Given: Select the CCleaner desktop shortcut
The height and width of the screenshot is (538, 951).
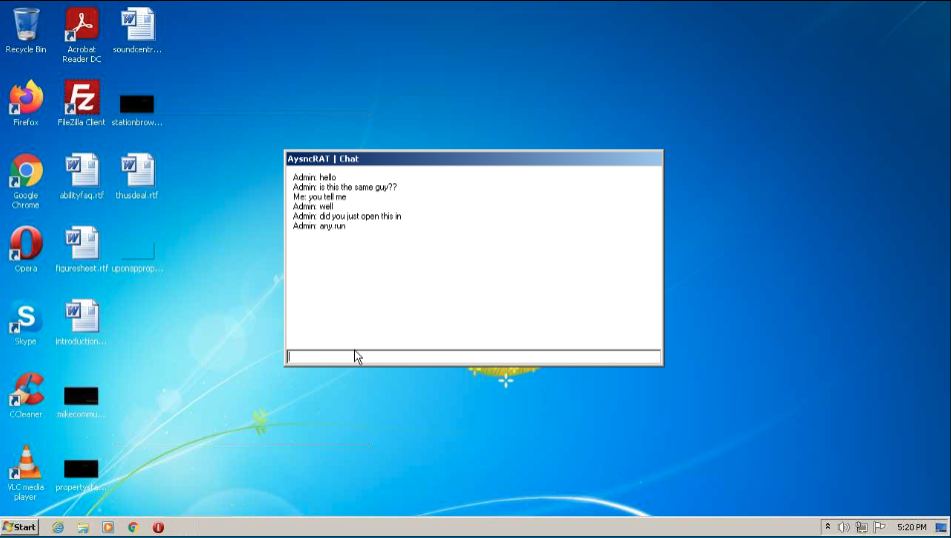Looking at the screenshot, I should [25, 395].
